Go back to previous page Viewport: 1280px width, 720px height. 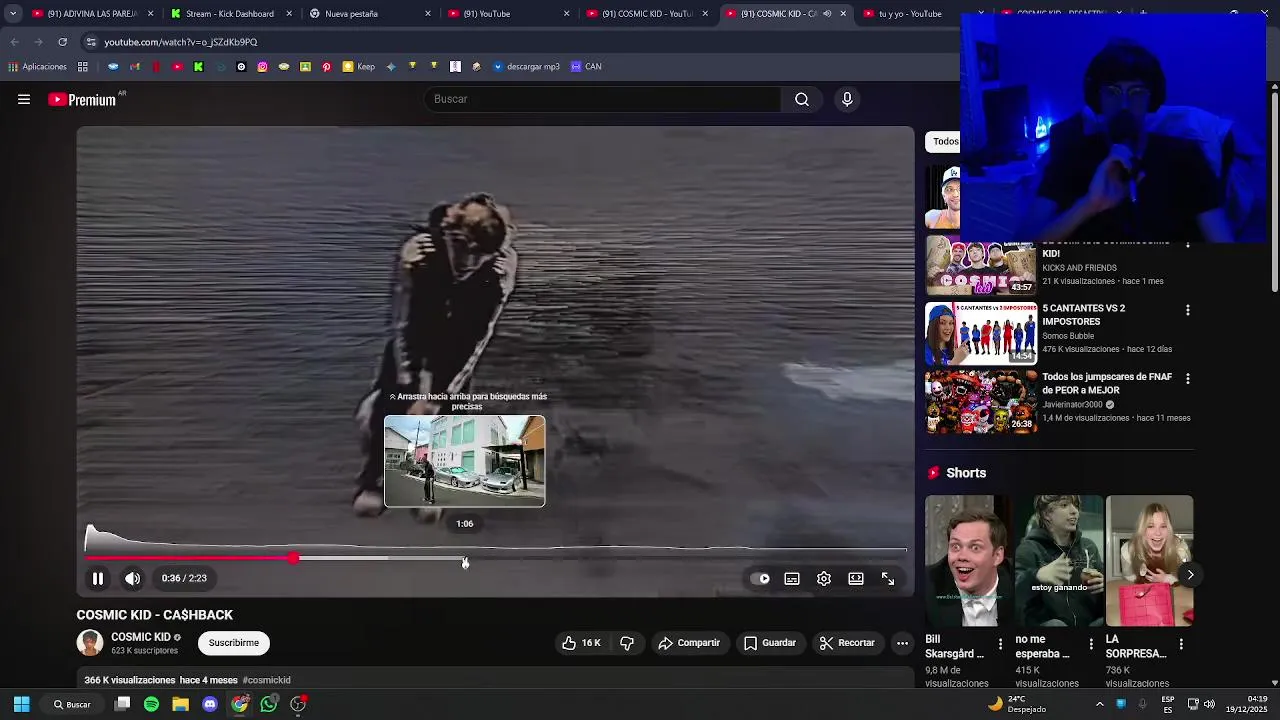(15, 42)
